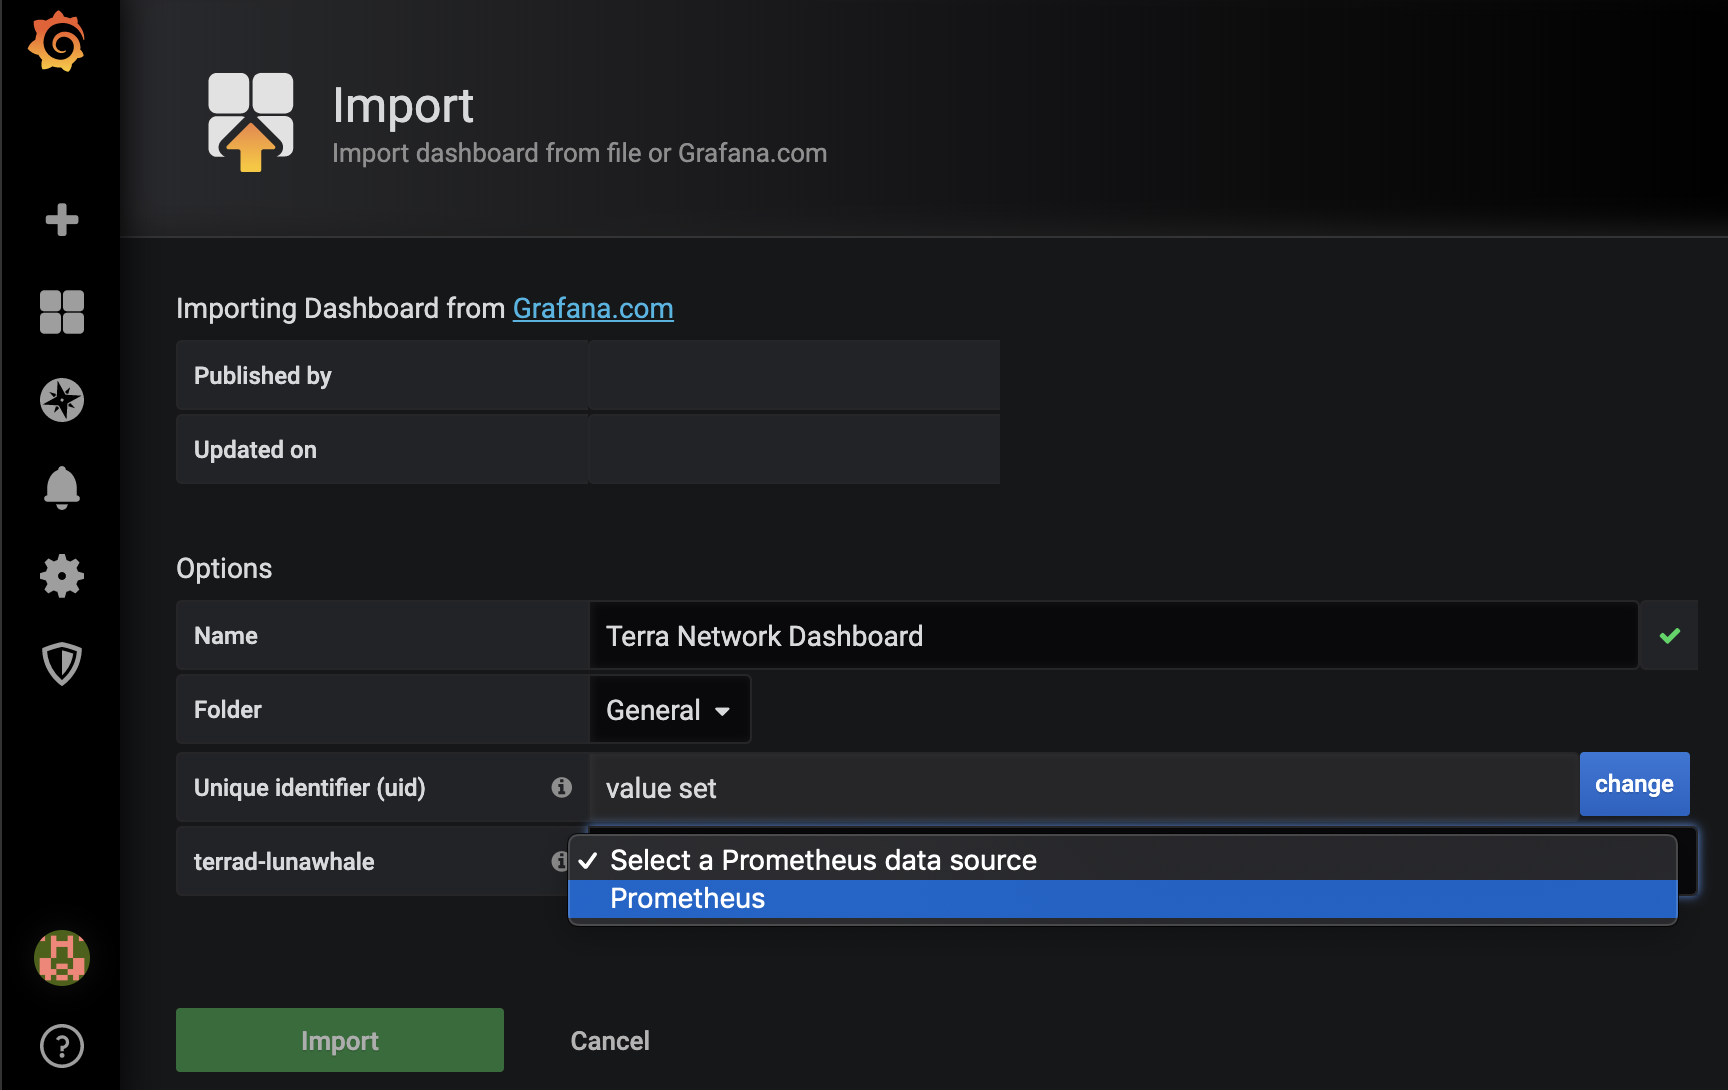Click the green Import button
The height and width of the screenshot is (1090, 1728).
[x=340, y=1040]
